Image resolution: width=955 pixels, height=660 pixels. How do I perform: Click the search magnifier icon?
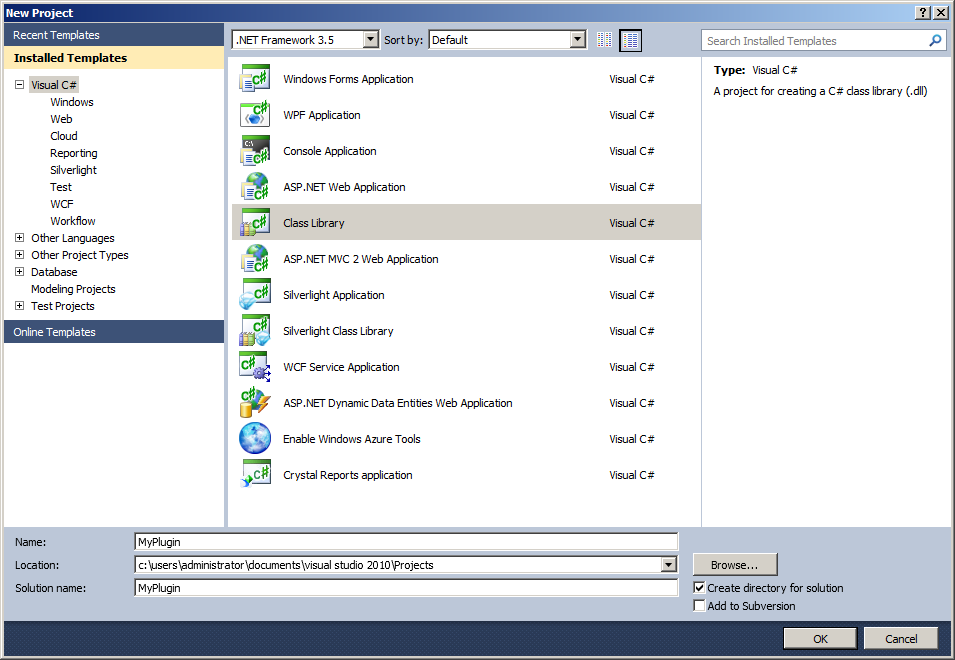[935, 41]
